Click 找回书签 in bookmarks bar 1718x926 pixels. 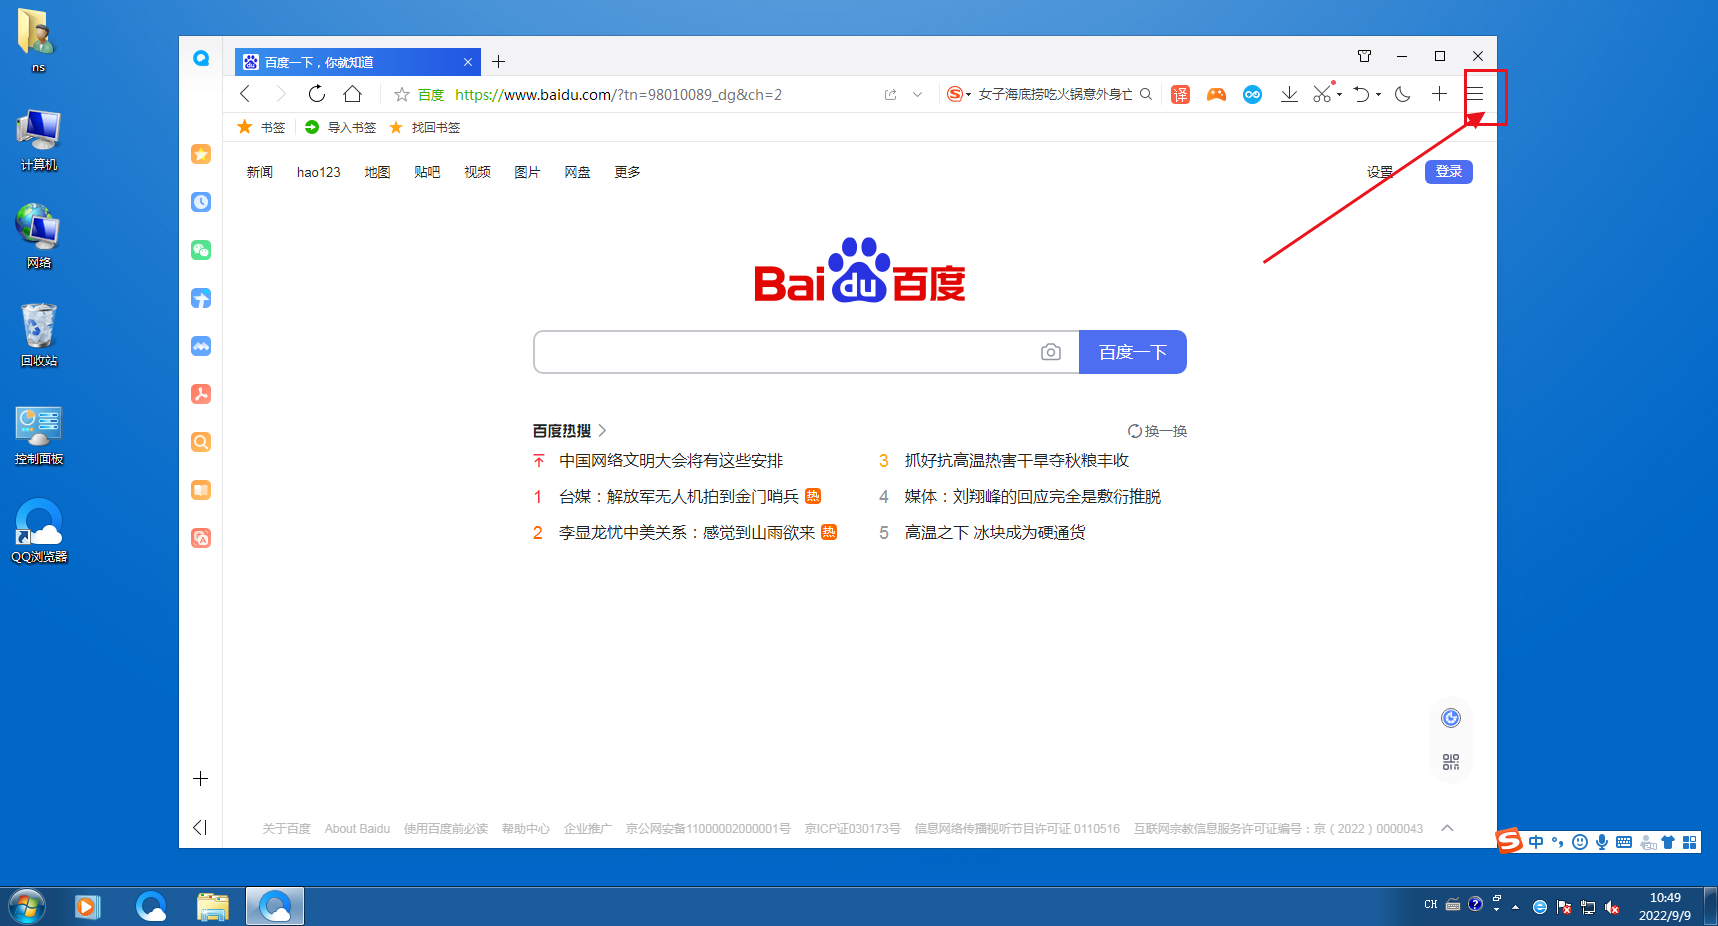tap(425, 127)
